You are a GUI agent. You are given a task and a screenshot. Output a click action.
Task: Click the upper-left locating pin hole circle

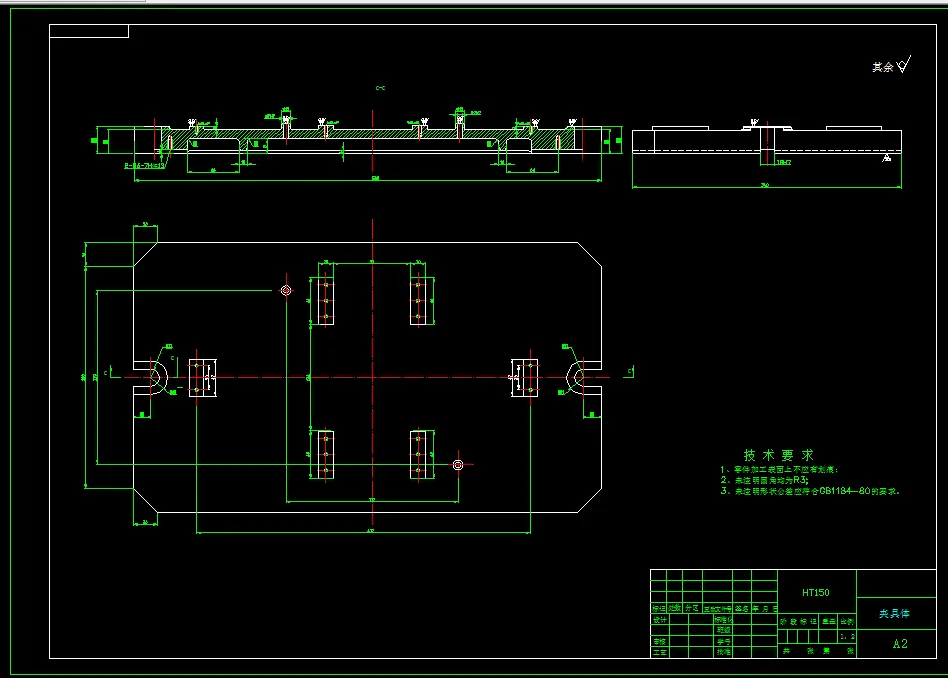click(286, 290)
